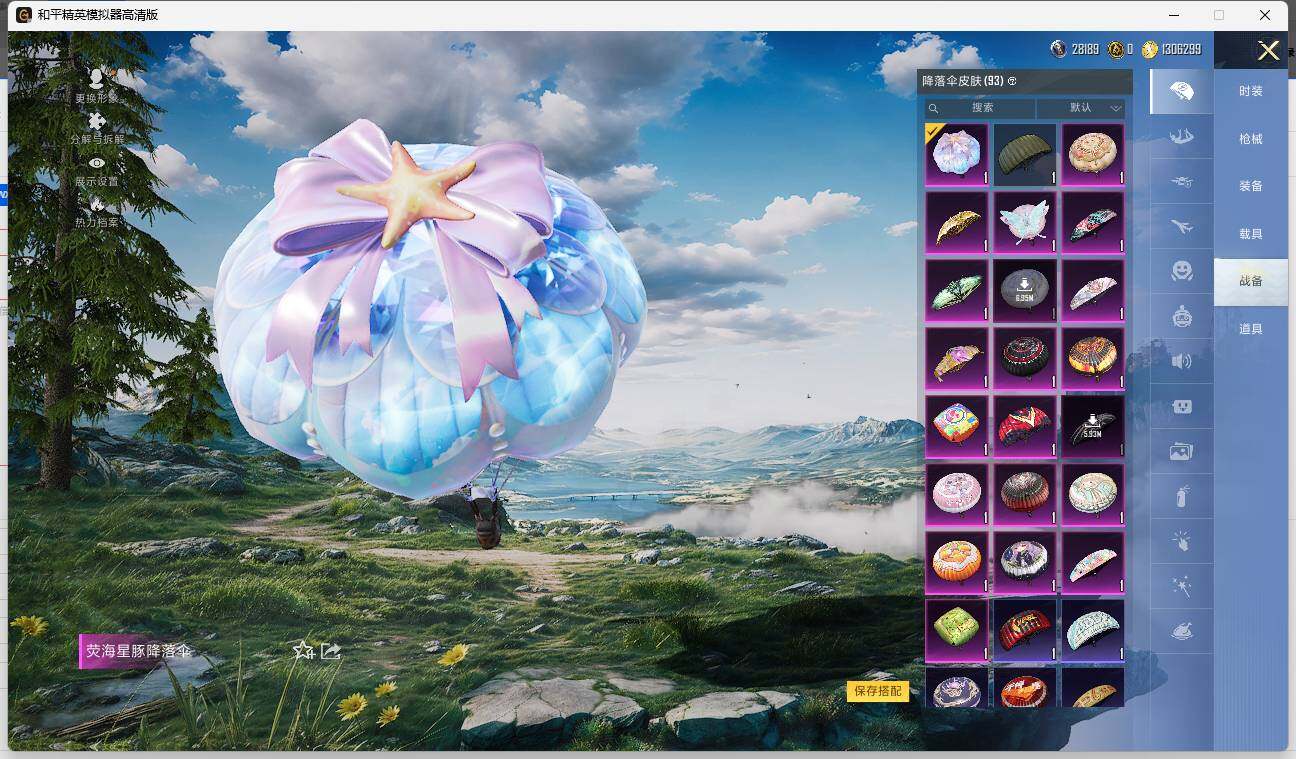Select the tapping hand category icon
Screen dimensions: 1296x759
[1181, 541]
